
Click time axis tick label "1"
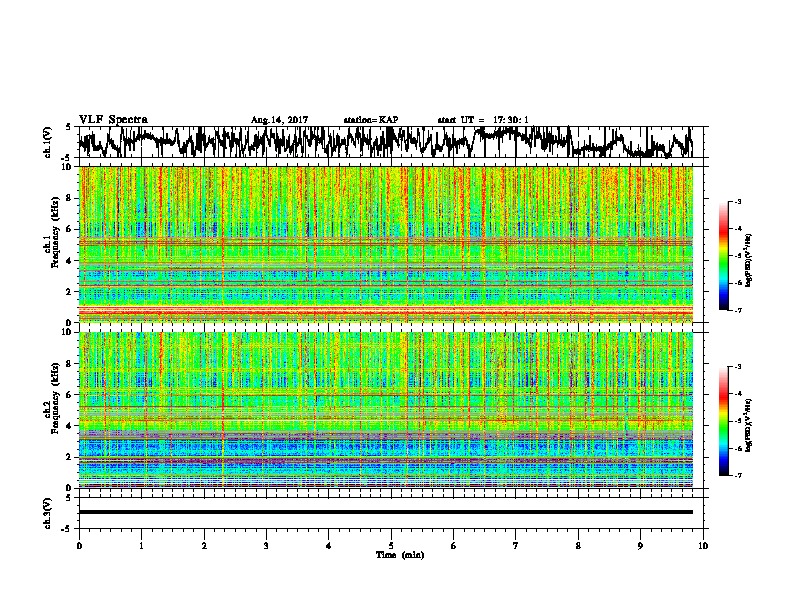(x=141, y=546)
